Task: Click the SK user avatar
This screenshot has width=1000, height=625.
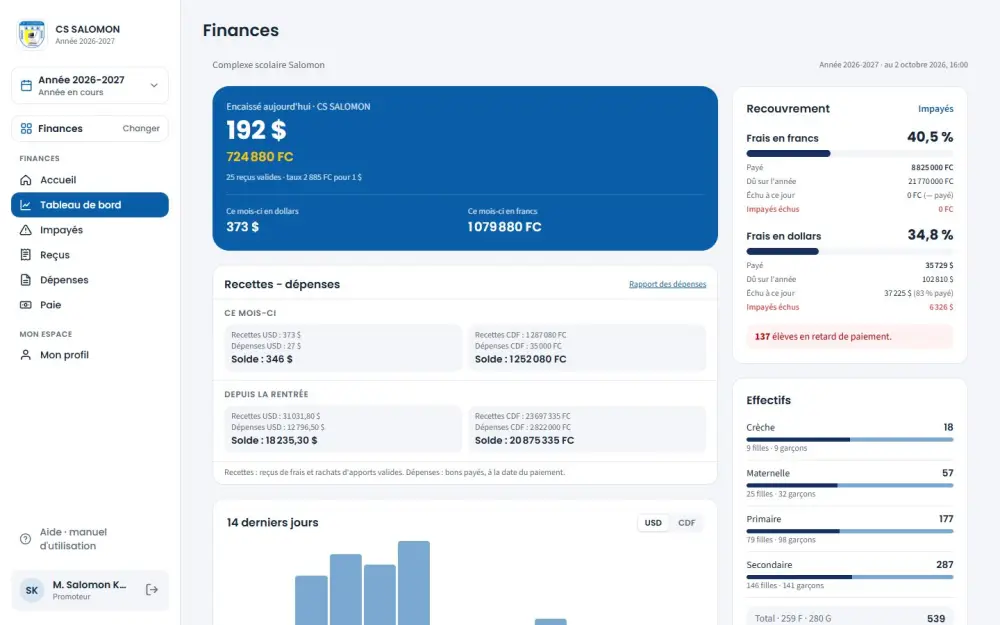Action: coord(32,590)
